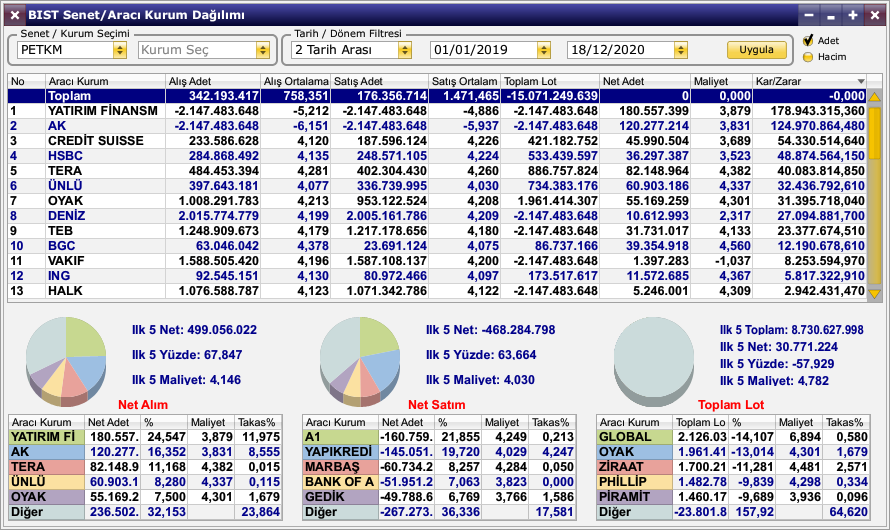
Task: Click the TERA red legend cell in Net Alım
Action: point(47,467)
